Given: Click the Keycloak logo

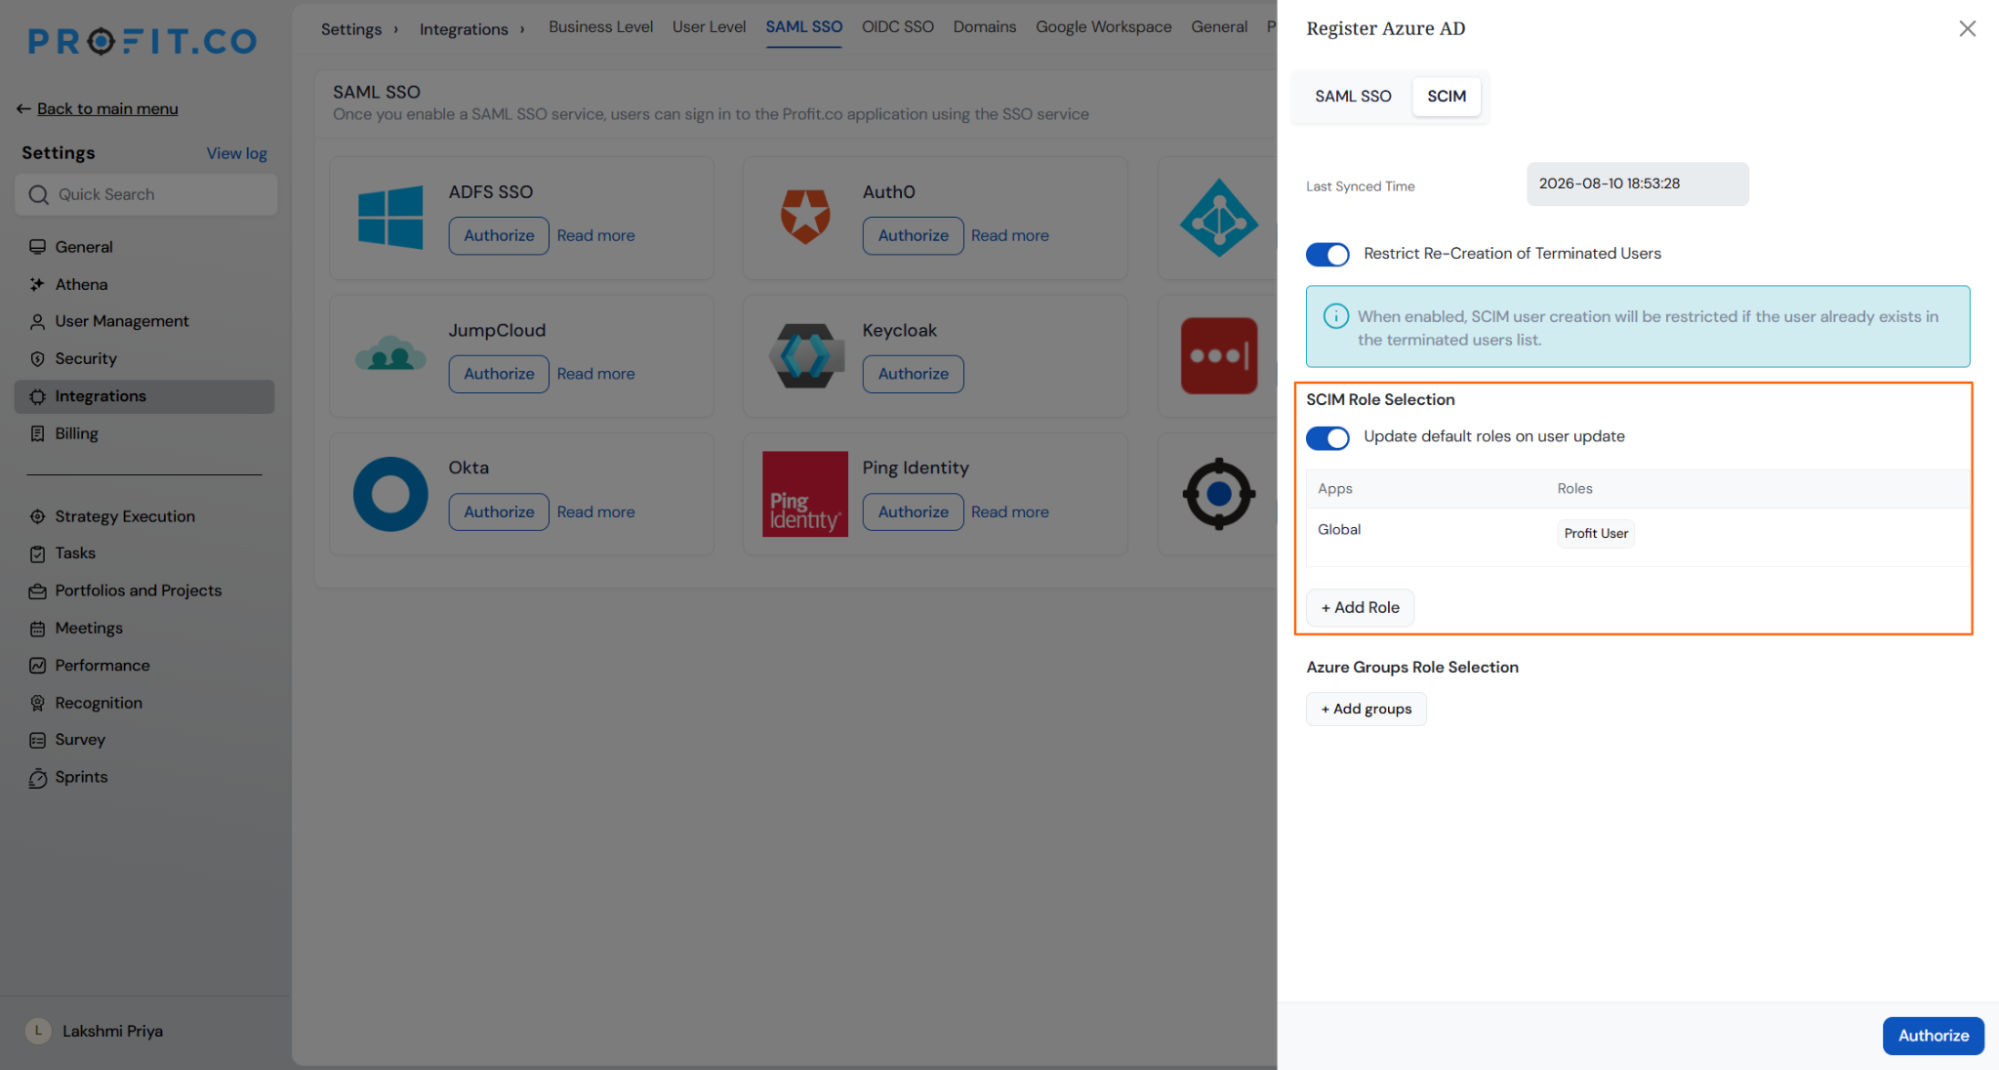Looking at the screenshot, I should [x=805, y=356].
